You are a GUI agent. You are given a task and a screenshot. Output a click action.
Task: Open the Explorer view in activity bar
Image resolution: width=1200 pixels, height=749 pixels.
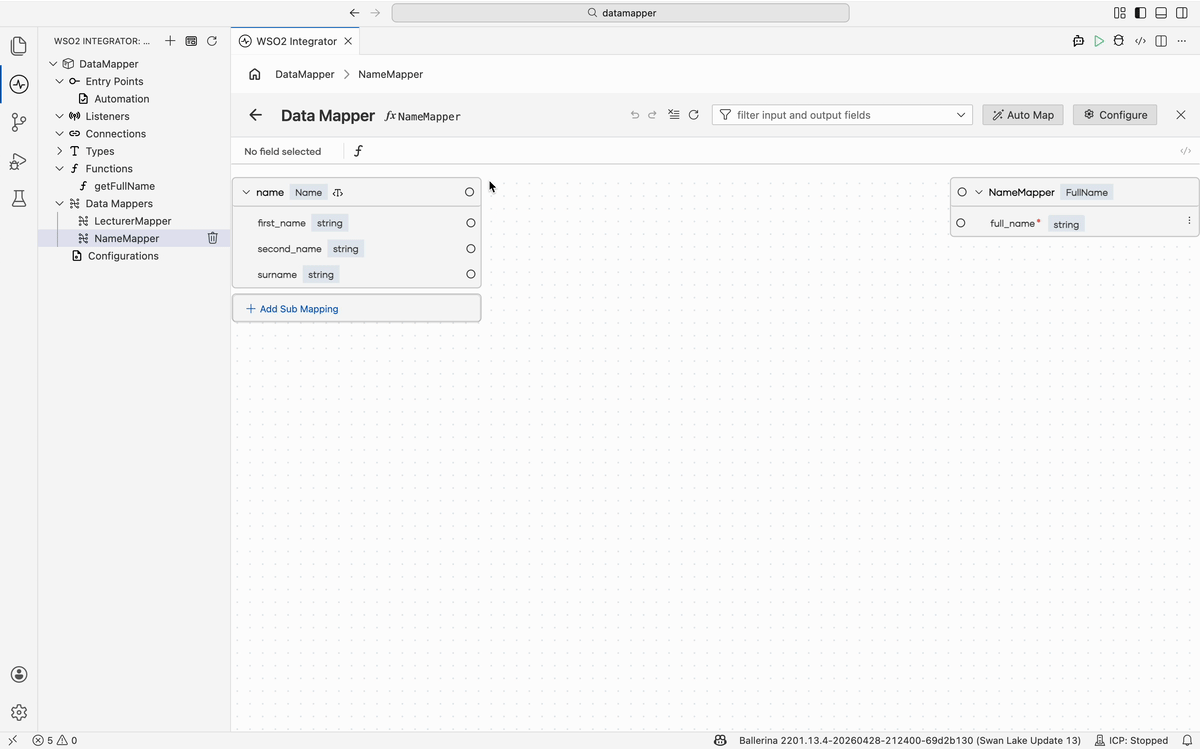click(x=18, y=46)
